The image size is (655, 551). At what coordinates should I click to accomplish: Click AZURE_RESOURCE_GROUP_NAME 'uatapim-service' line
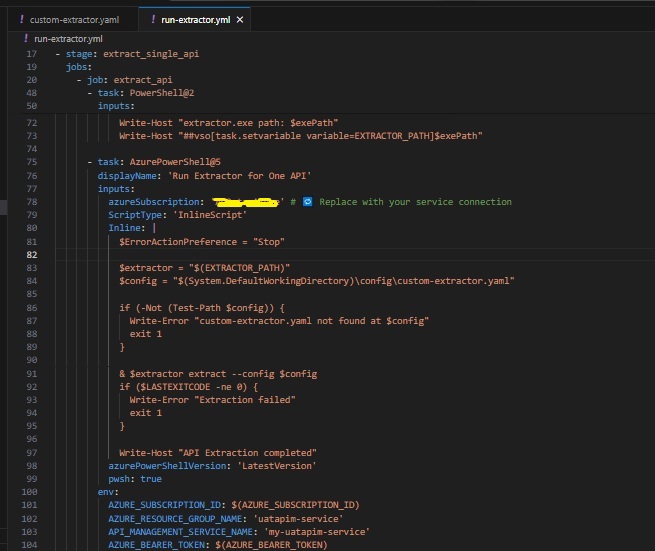[226, 519]
